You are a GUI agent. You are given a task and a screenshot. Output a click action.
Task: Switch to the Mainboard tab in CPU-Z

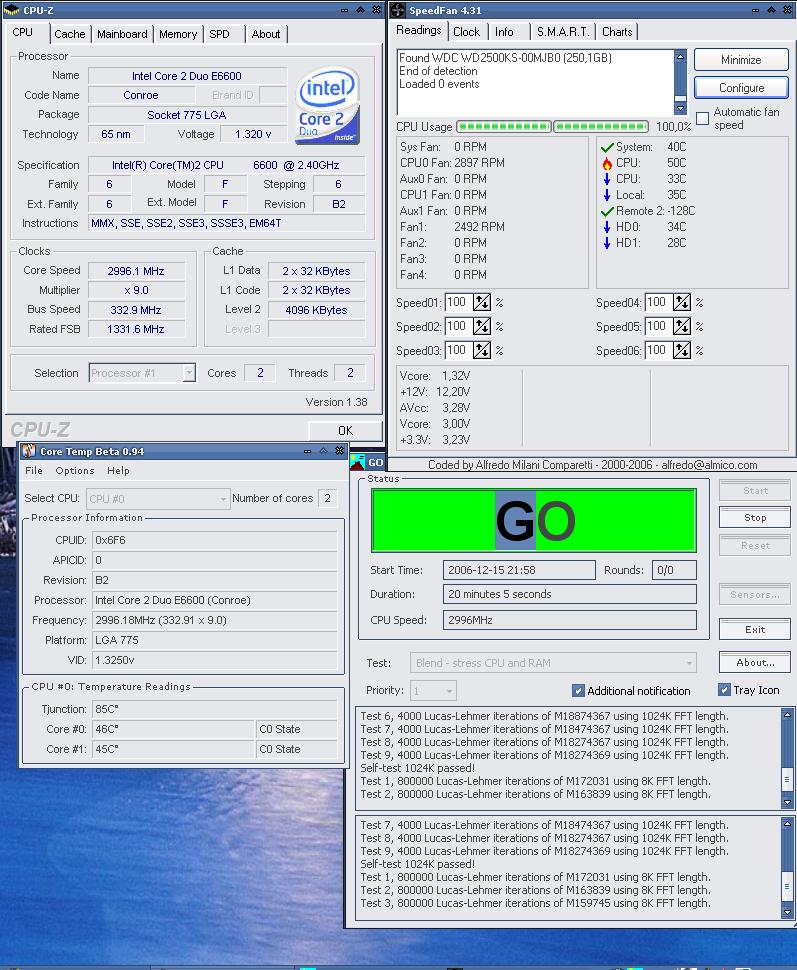tap(122, 34)
